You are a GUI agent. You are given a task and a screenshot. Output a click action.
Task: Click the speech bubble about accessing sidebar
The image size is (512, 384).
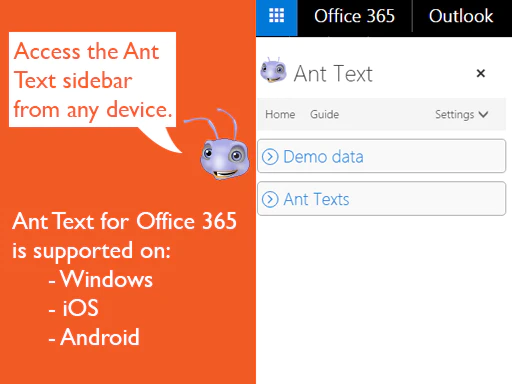pyautogui.click(x=92, y=79)
